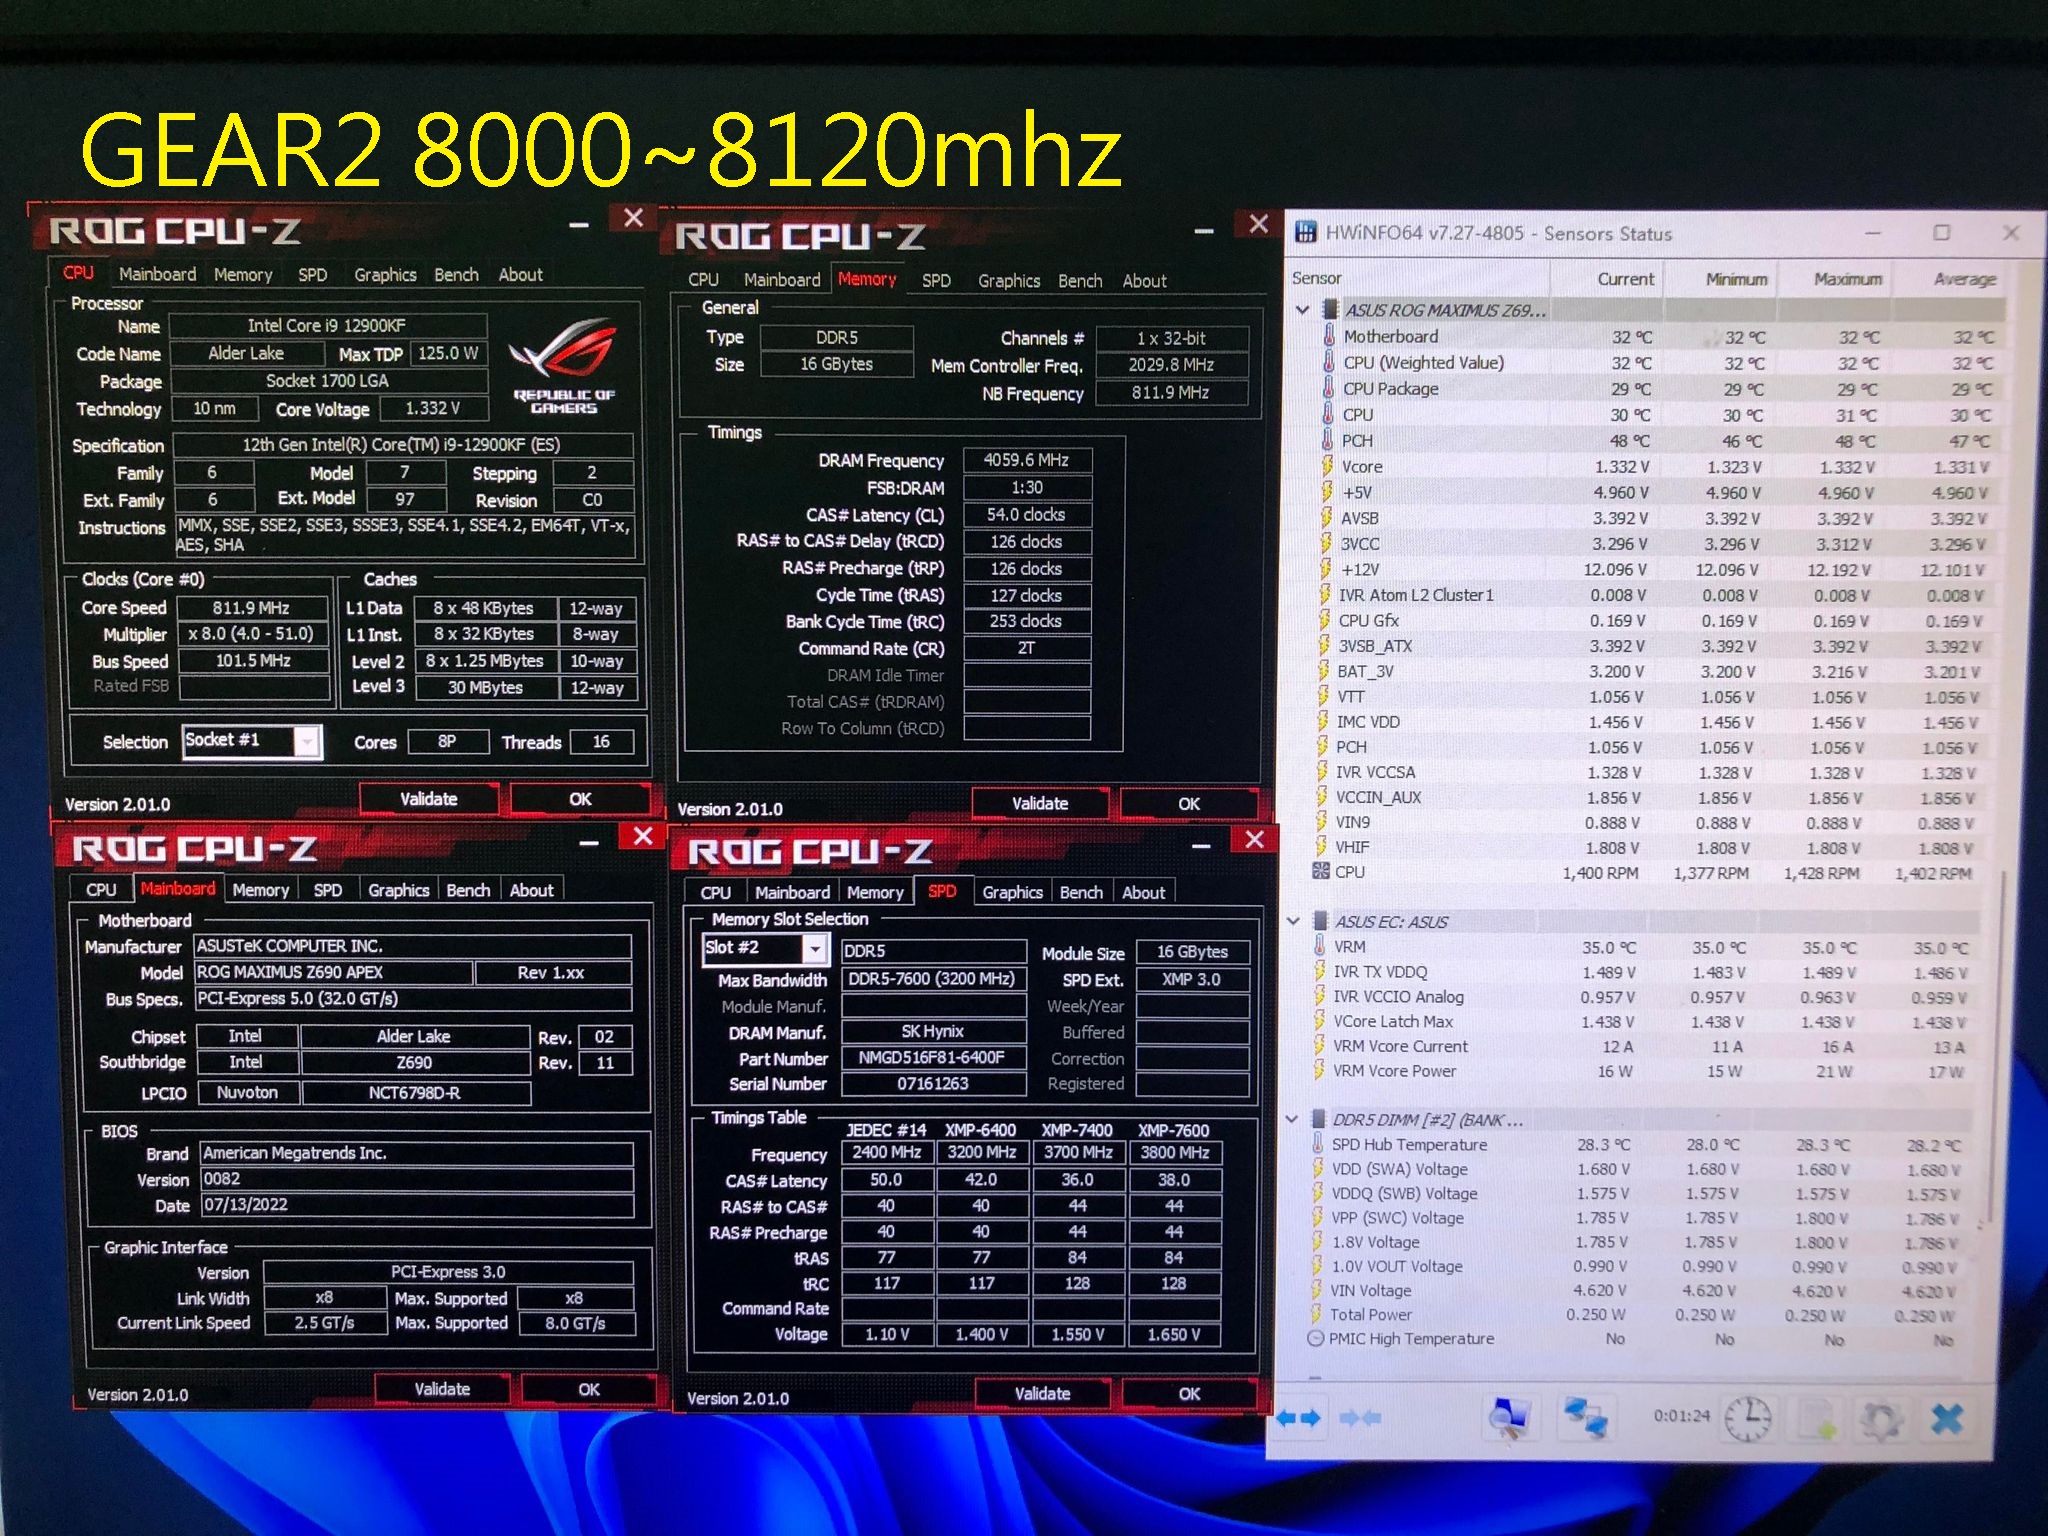Click the CAS# Latency value 54.0 clocks
The height and width of the screenshot is (1536, 2048).
tap(1027, 514)
